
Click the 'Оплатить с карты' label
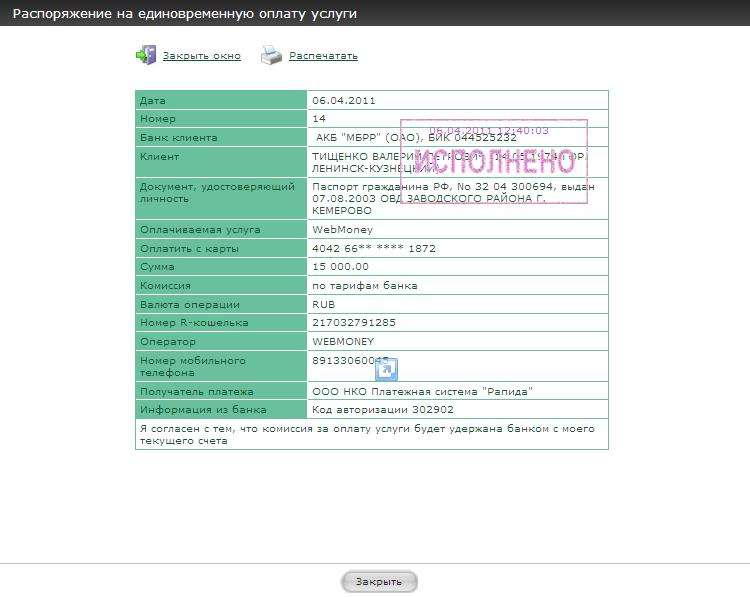point(189,249)
